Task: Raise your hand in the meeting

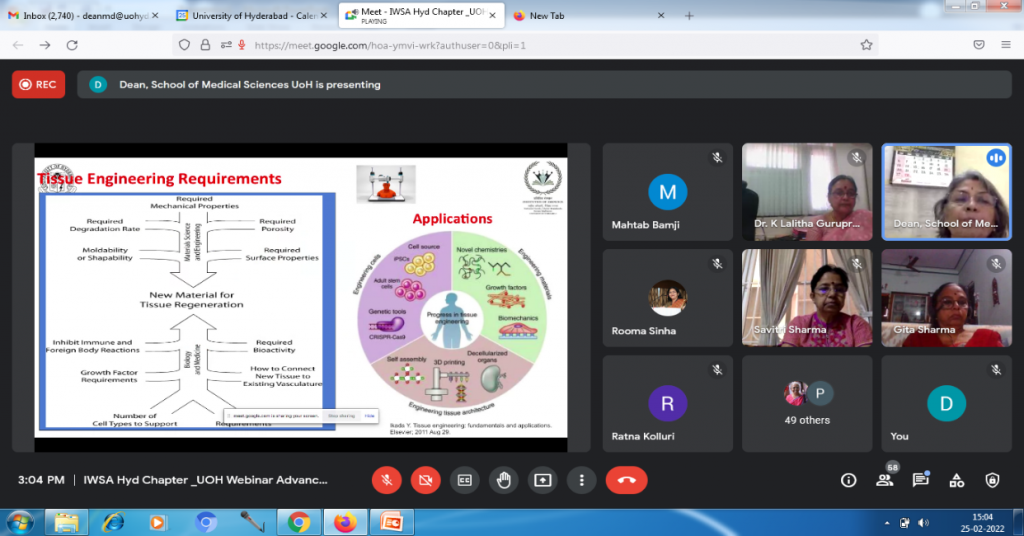Action: pyautogui.click(x=503, y=480)
